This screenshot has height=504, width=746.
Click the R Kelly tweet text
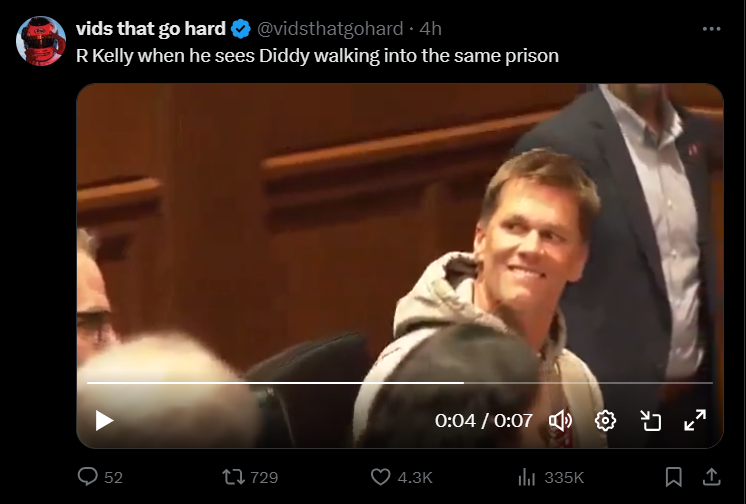(317, 55)
